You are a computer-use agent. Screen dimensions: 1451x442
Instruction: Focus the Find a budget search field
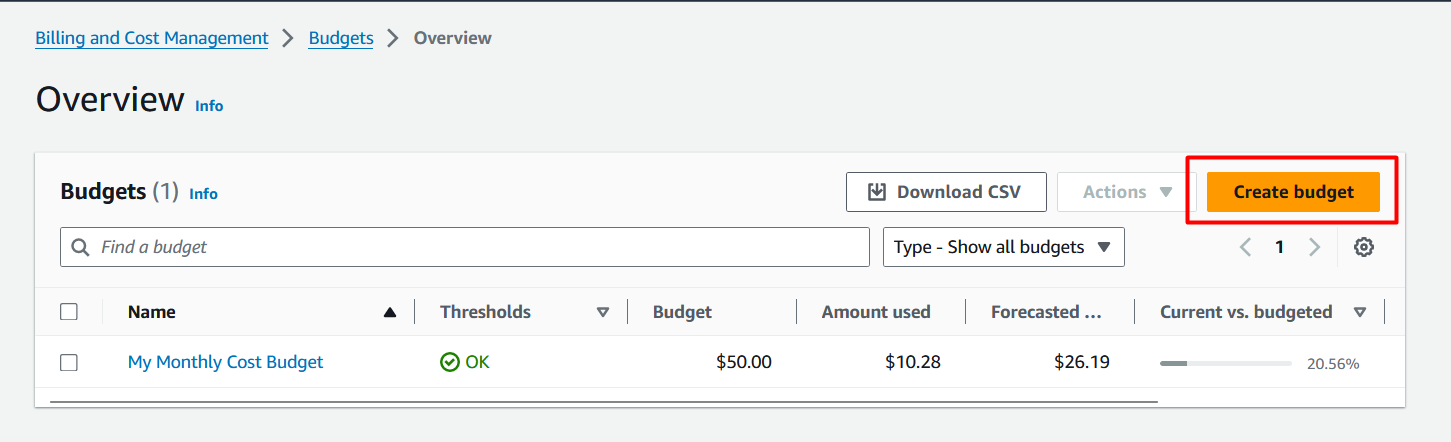click(465, 247)
